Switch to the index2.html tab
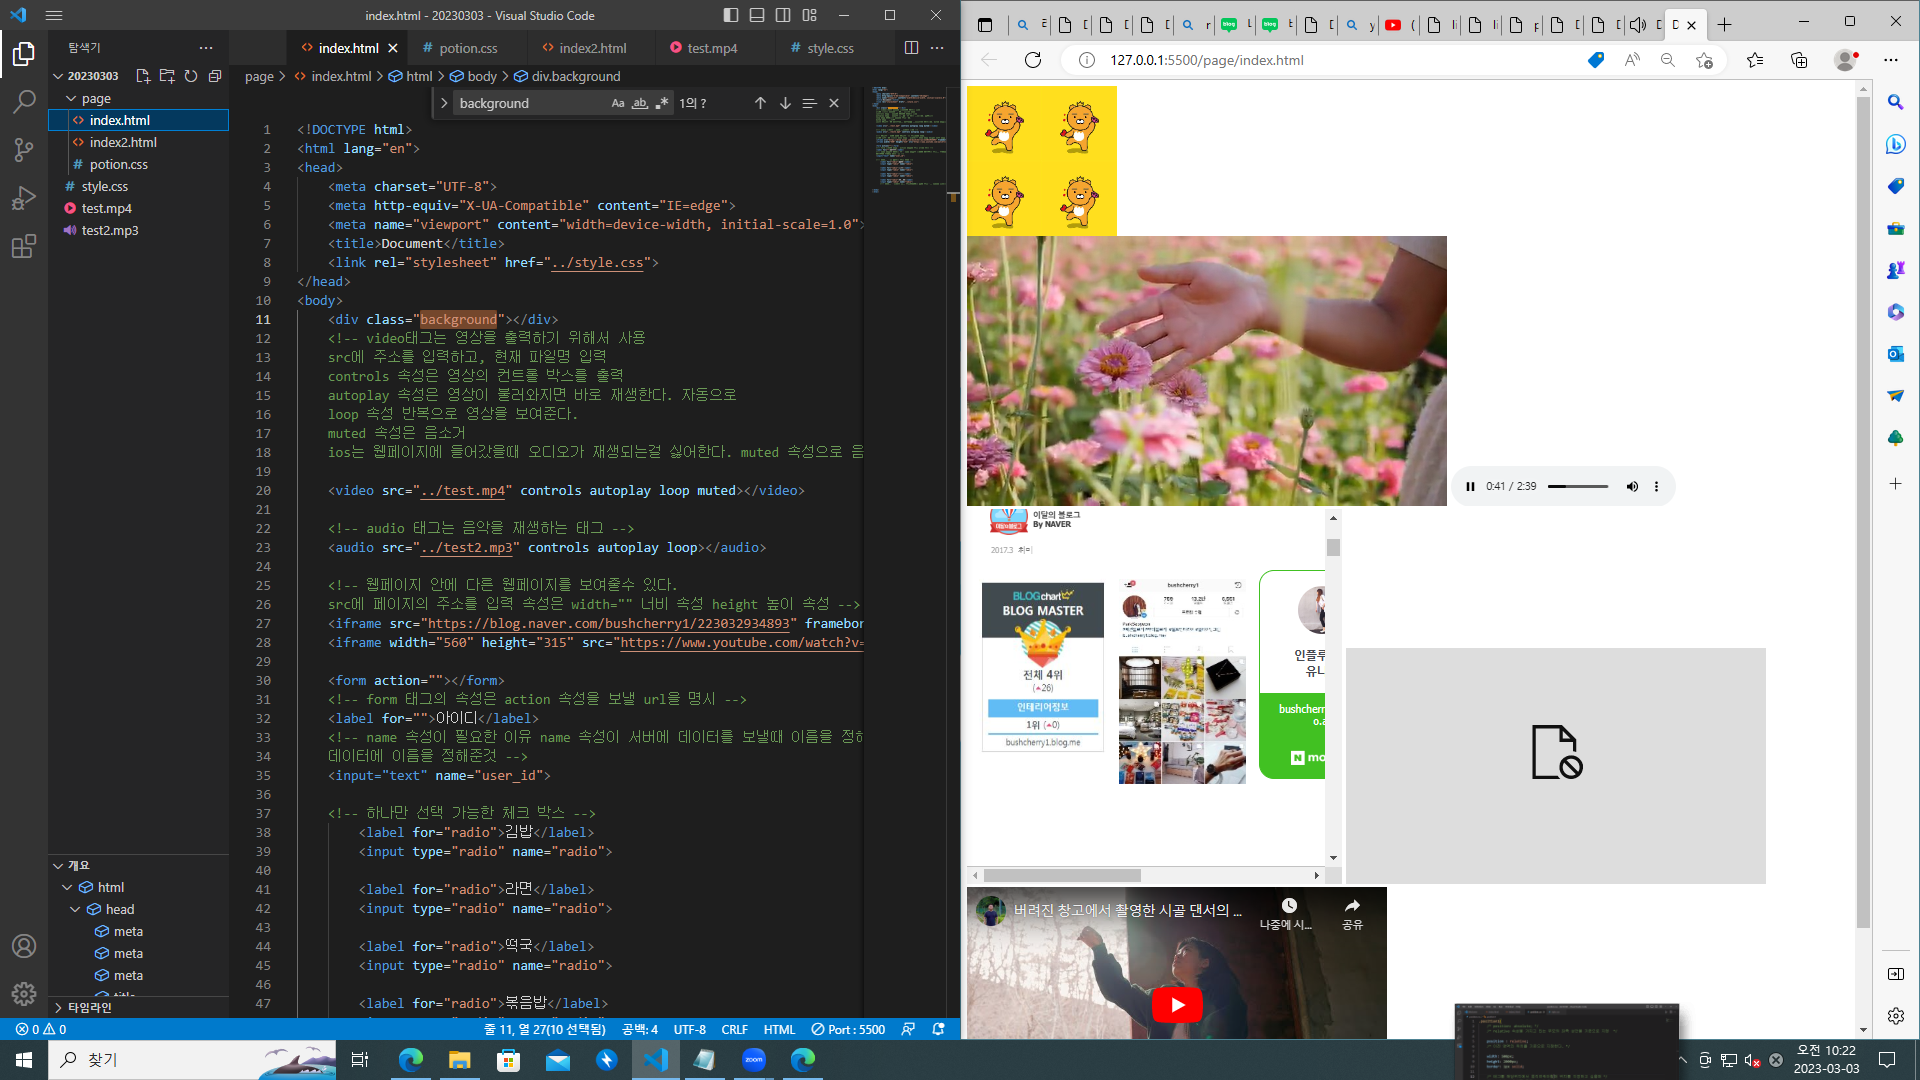This screenshot has width=1920, height=1080. coord(592,48)
